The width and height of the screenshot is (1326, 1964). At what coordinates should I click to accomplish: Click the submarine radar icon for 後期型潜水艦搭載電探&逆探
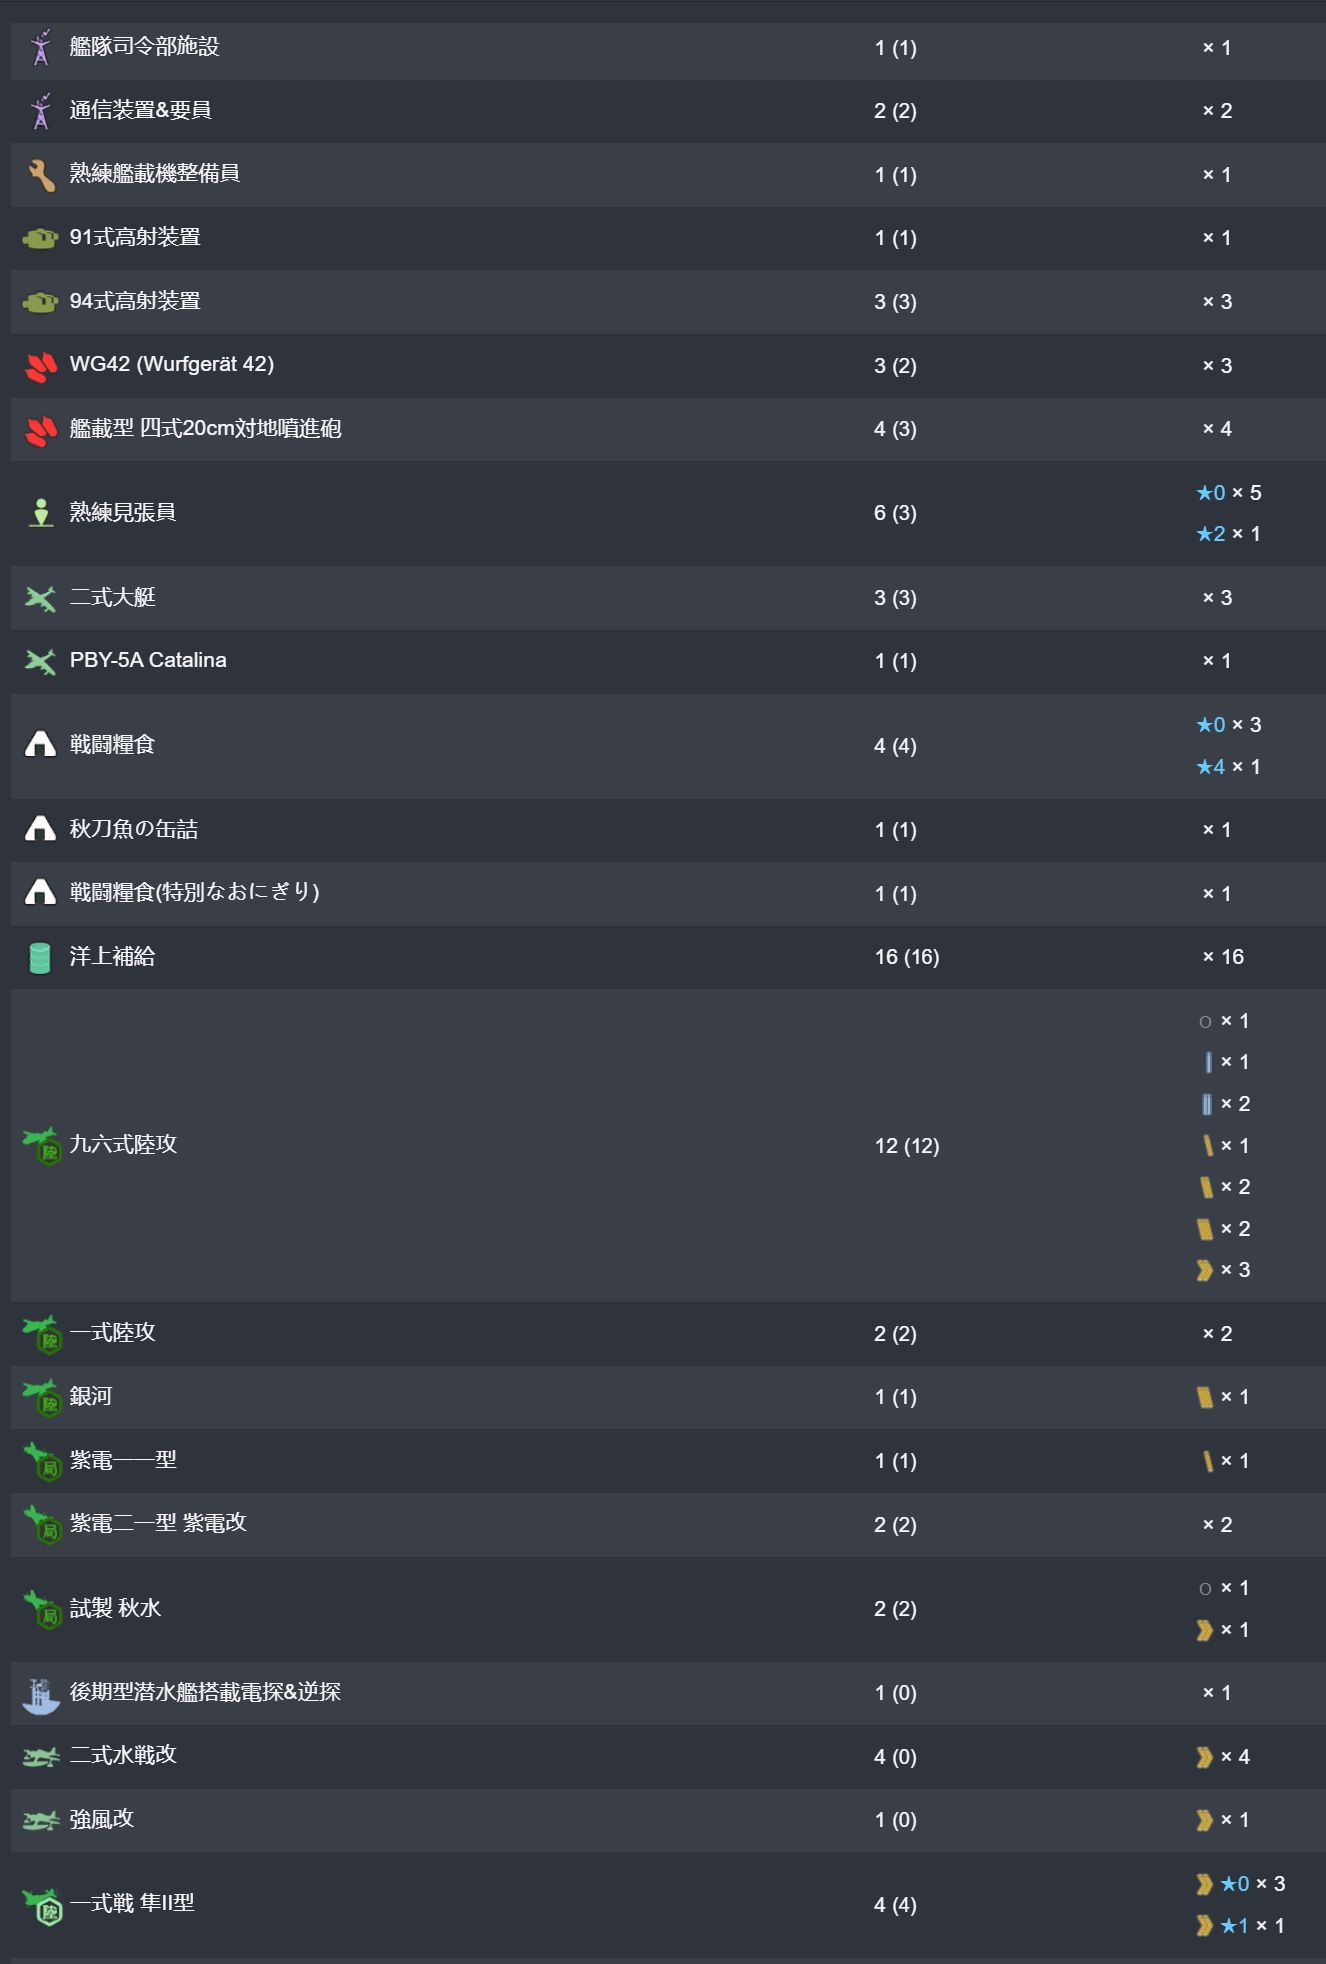coord(40,1694)
